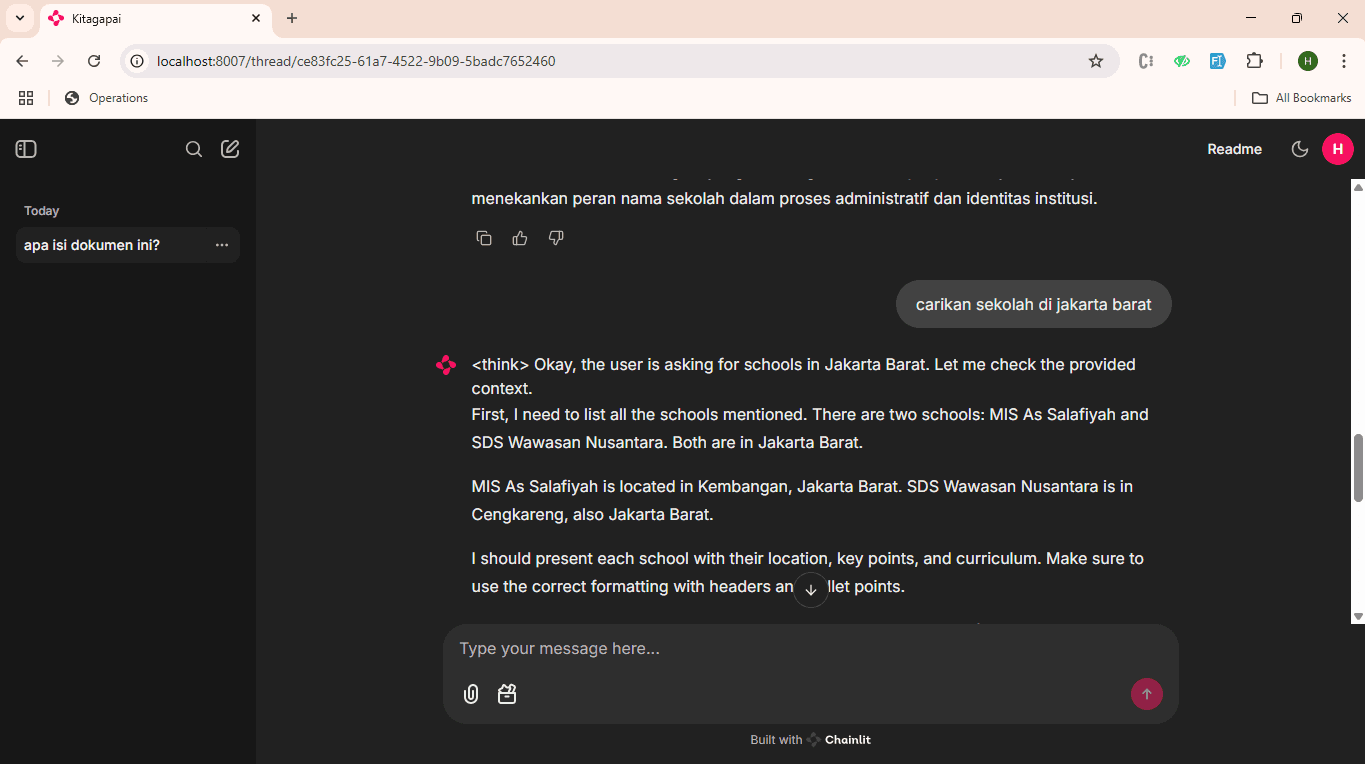Open the chat search icon
This screenshot has width=1365, height=764.
tap(194, 149)
